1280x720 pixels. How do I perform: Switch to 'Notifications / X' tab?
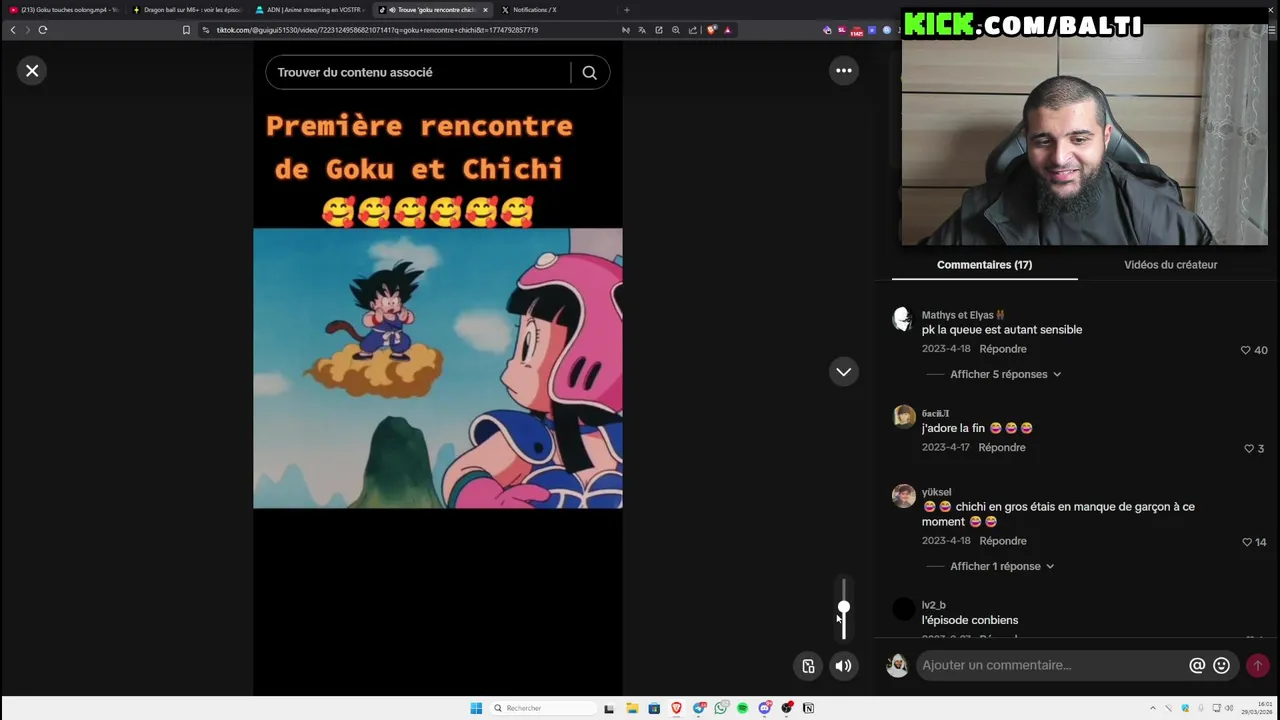[556, 10]
